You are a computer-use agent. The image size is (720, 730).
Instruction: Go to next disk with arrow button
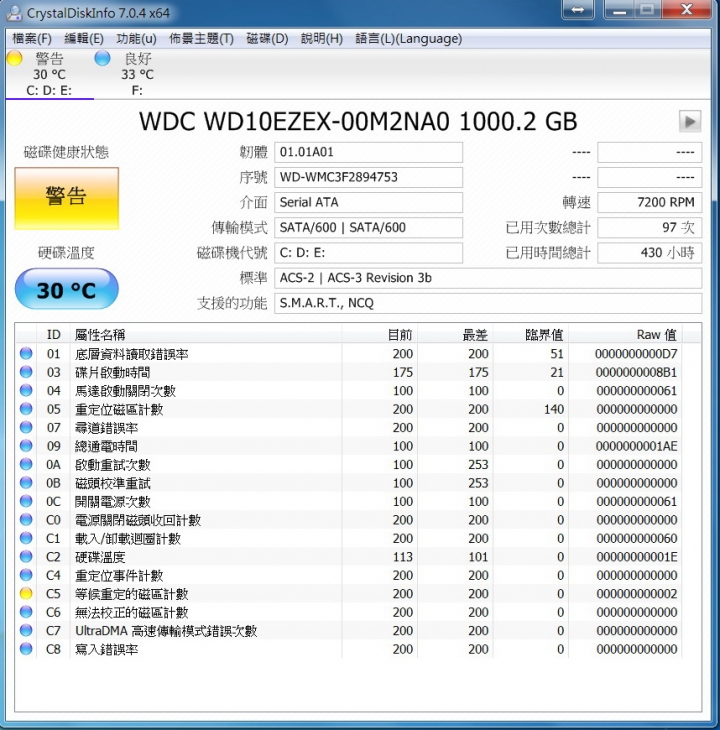(x=690, y=122)
